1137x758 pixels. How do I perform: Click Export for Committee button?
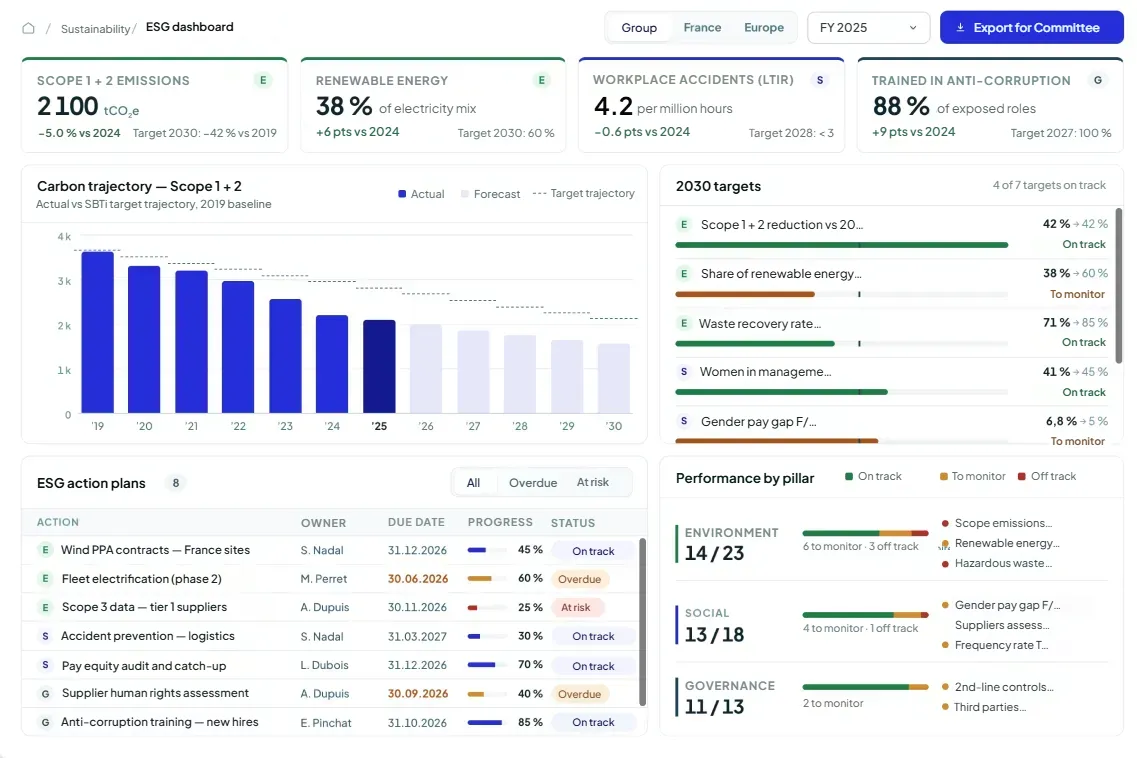click(1031, 28)
